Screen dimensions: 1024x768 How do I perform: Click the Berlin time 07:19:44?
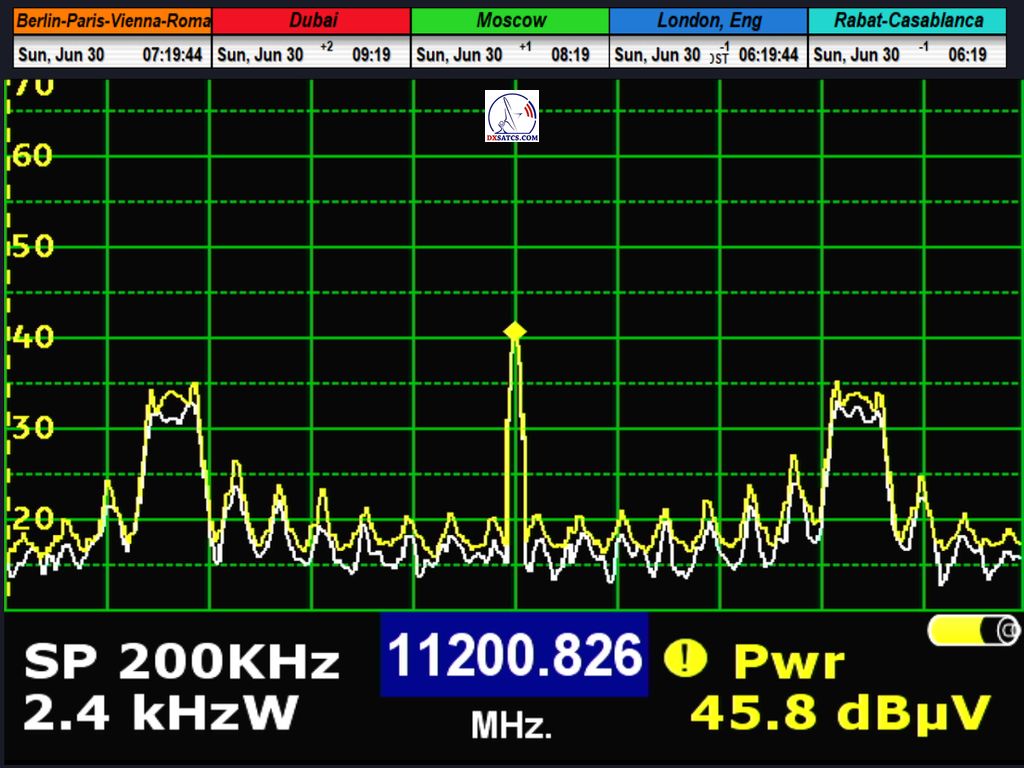tap(174, 55)
